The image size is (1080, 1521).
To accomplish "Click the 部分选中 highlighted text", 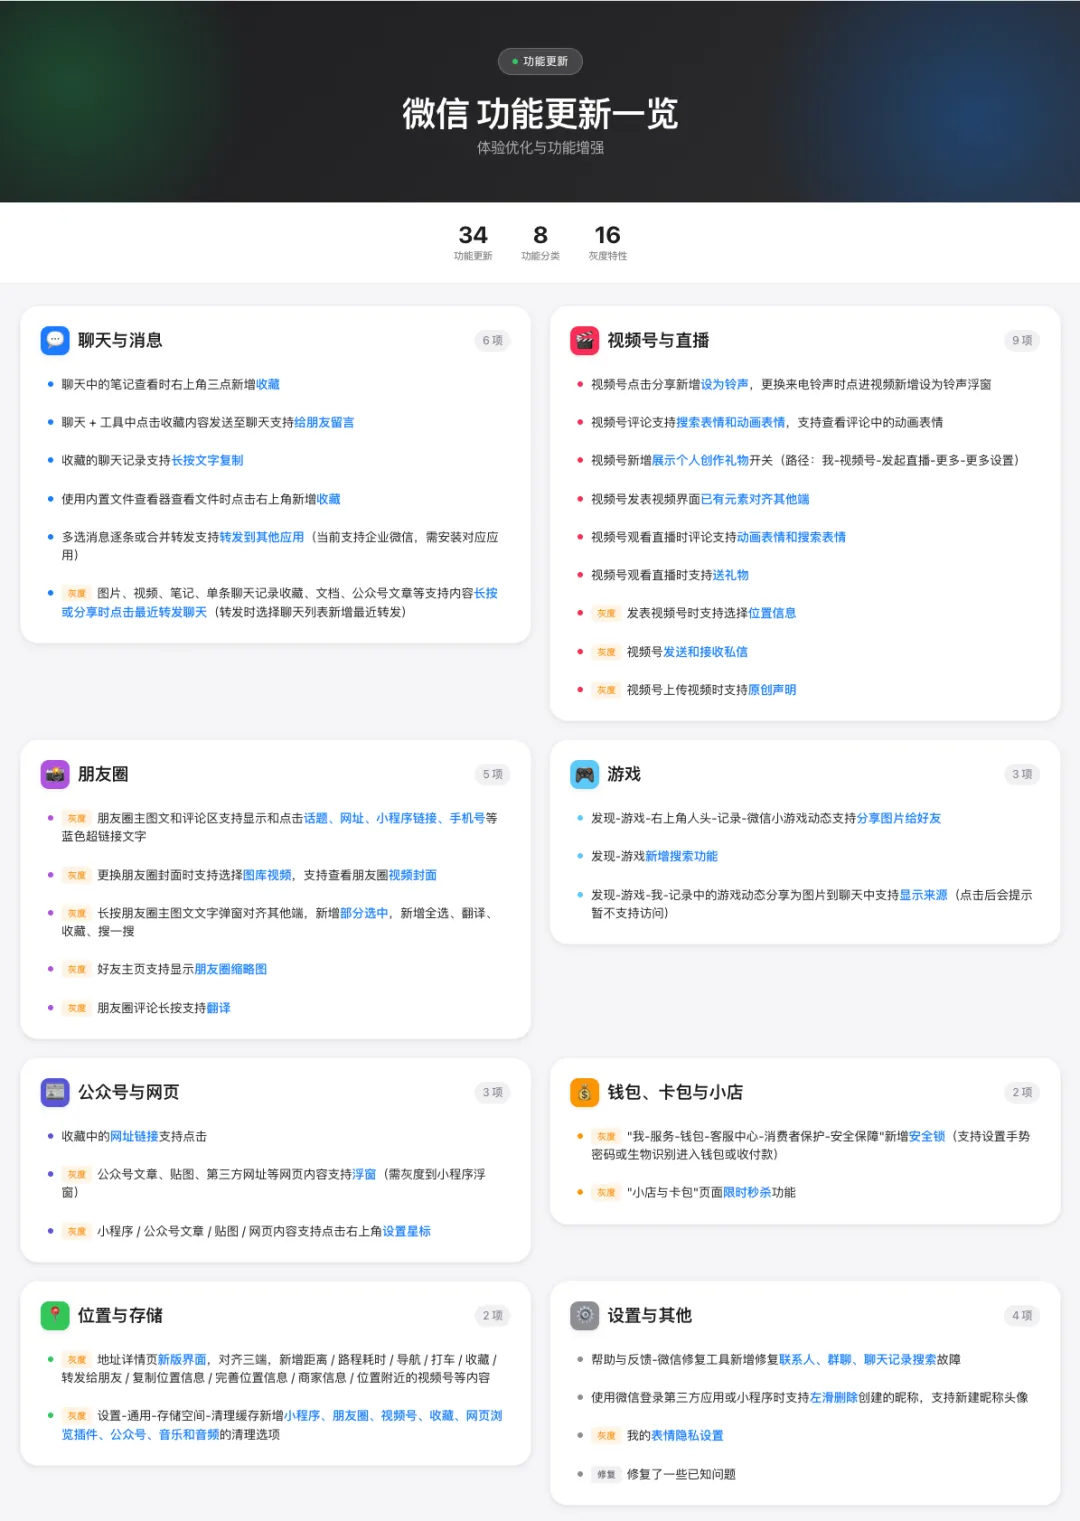I will (x=364, y=913).
